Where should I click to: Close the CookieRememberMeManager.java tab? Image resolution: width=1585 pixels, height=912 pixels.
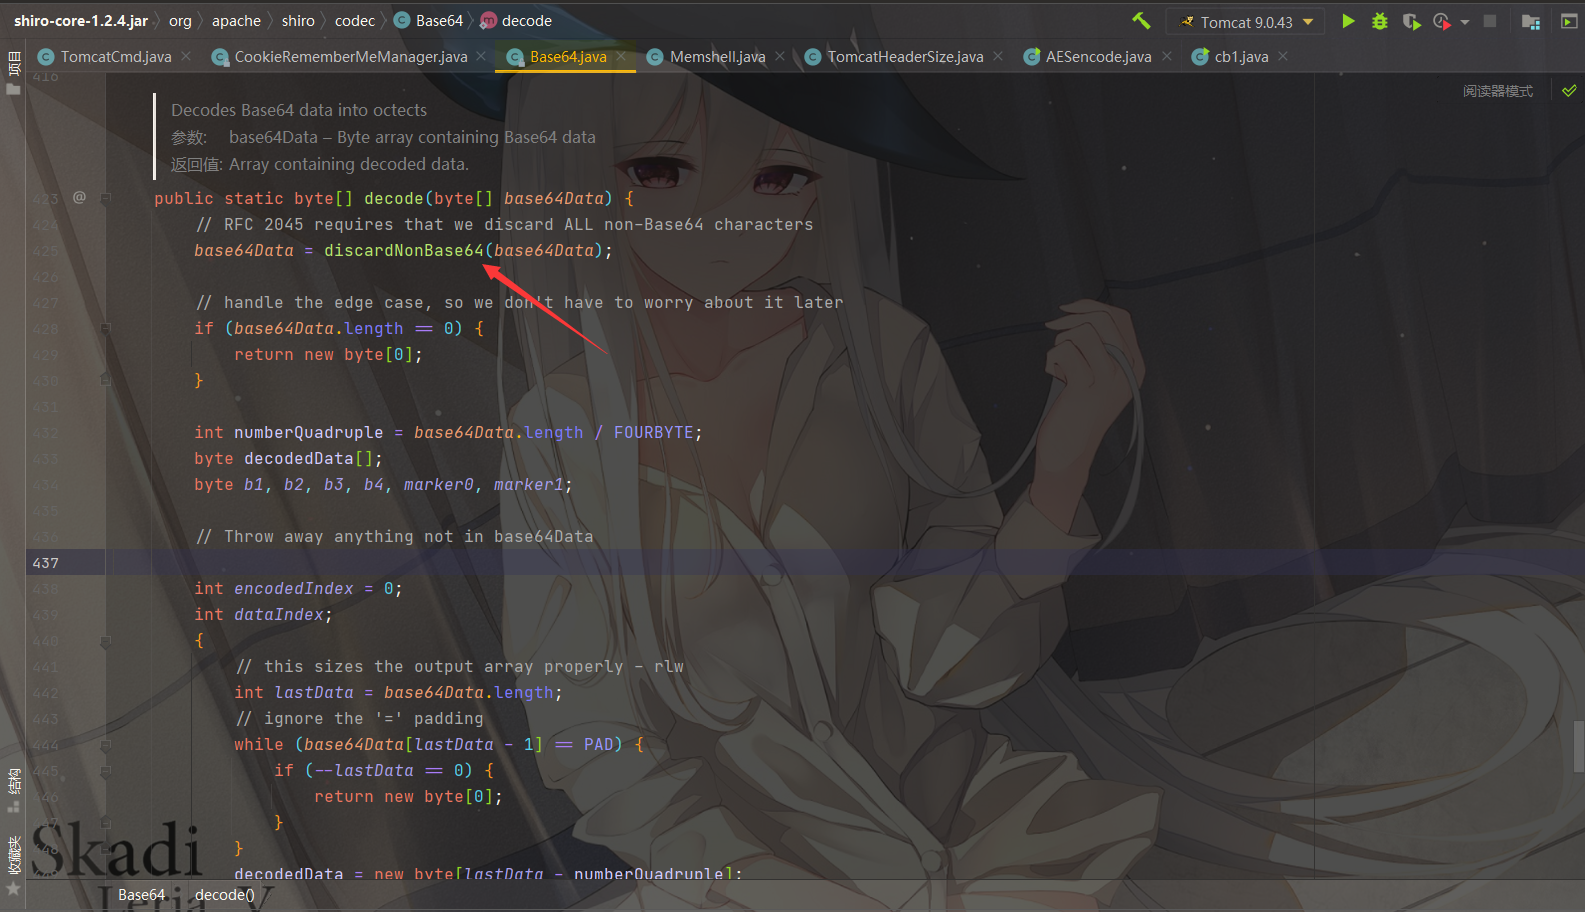[481, 56]
